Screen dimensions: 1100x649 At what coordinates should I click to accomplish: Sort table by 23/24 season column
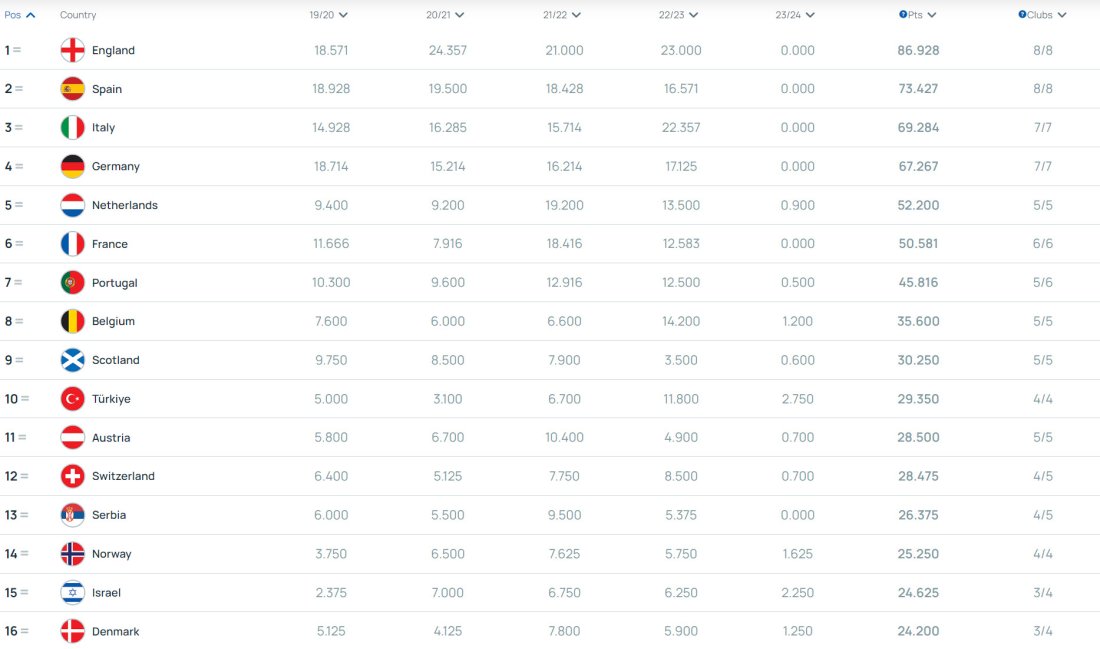point(795,15)
